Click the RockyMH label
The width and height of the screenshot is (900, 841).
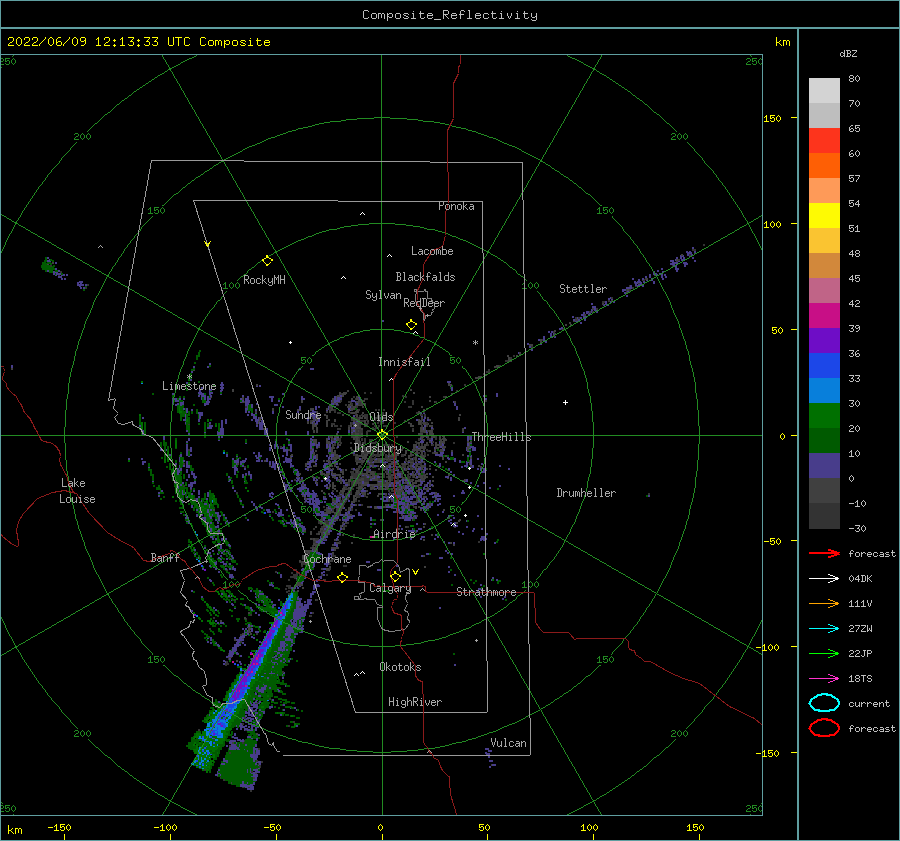coord(264,280)
